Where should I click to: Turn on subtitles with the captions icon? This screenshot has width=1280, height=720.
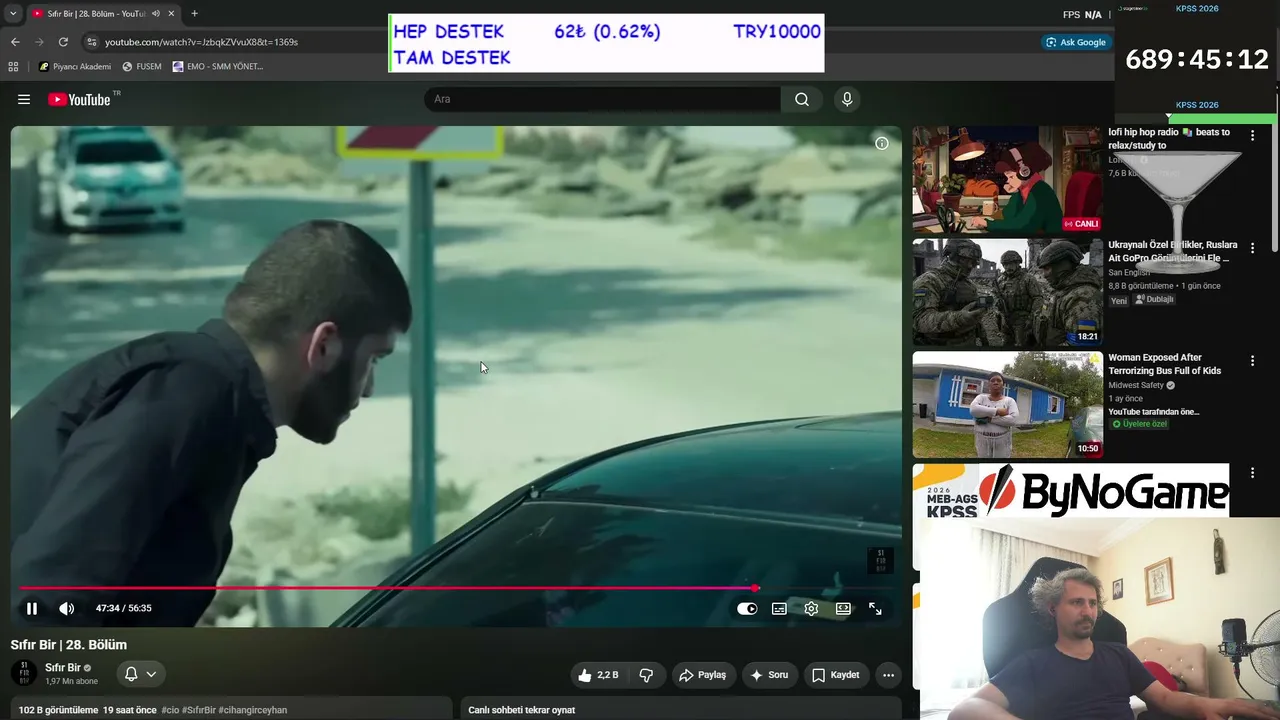click(x=779, y=608)
